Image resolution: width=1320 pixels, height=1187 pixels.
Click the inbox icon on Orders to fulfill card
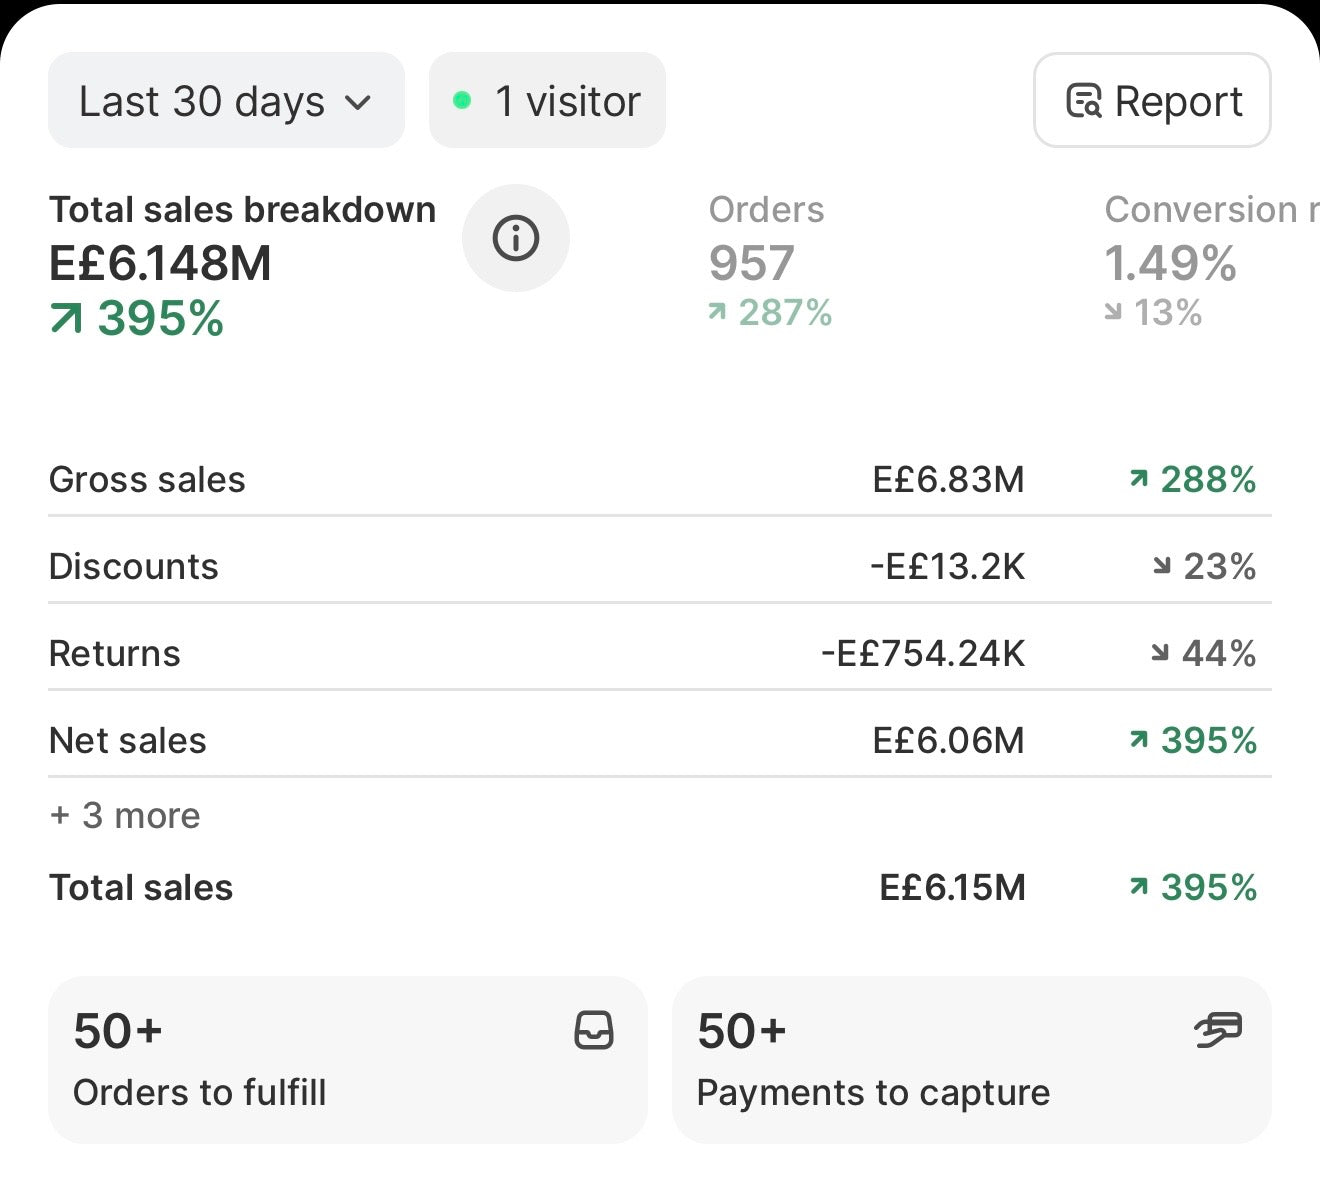tap(594, 1031)
